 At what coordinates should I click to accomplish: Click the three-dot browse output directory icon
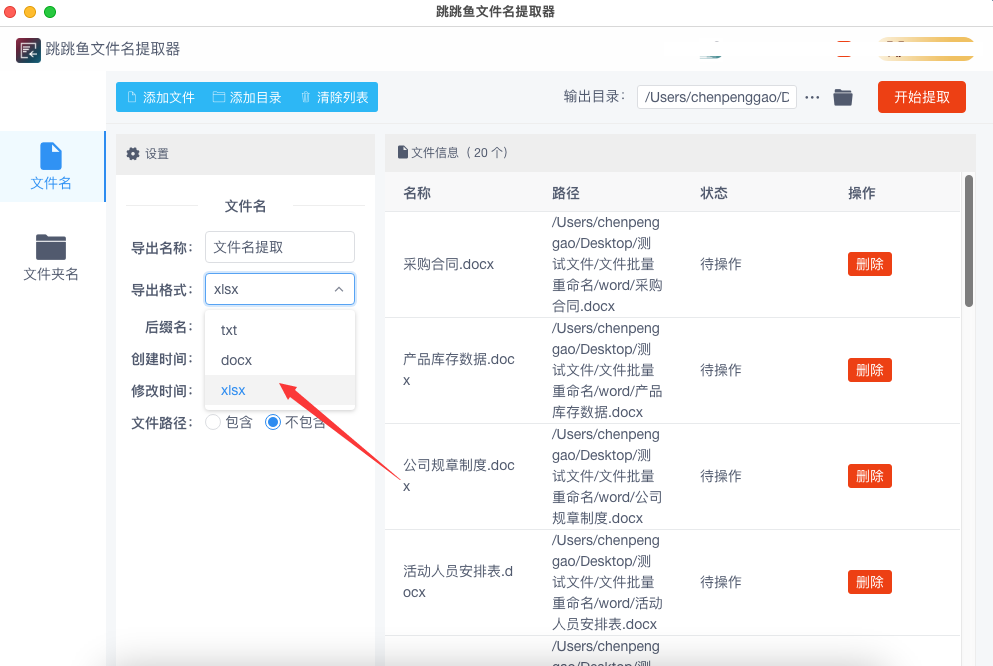[x=812, y=97]
